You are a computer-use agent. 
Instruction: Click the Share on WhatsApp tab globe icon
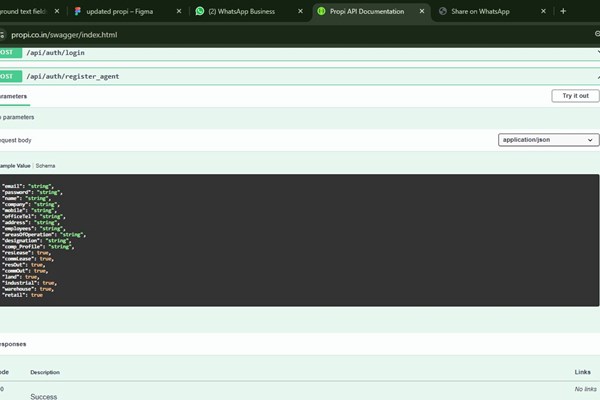443,11
